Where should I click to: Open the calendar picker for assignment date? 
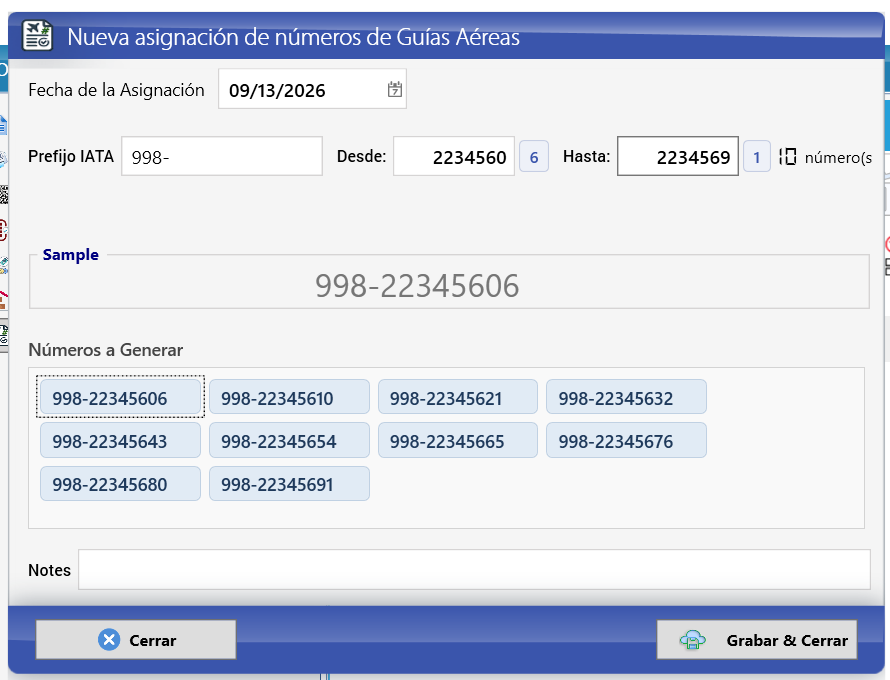pos(394,90)
